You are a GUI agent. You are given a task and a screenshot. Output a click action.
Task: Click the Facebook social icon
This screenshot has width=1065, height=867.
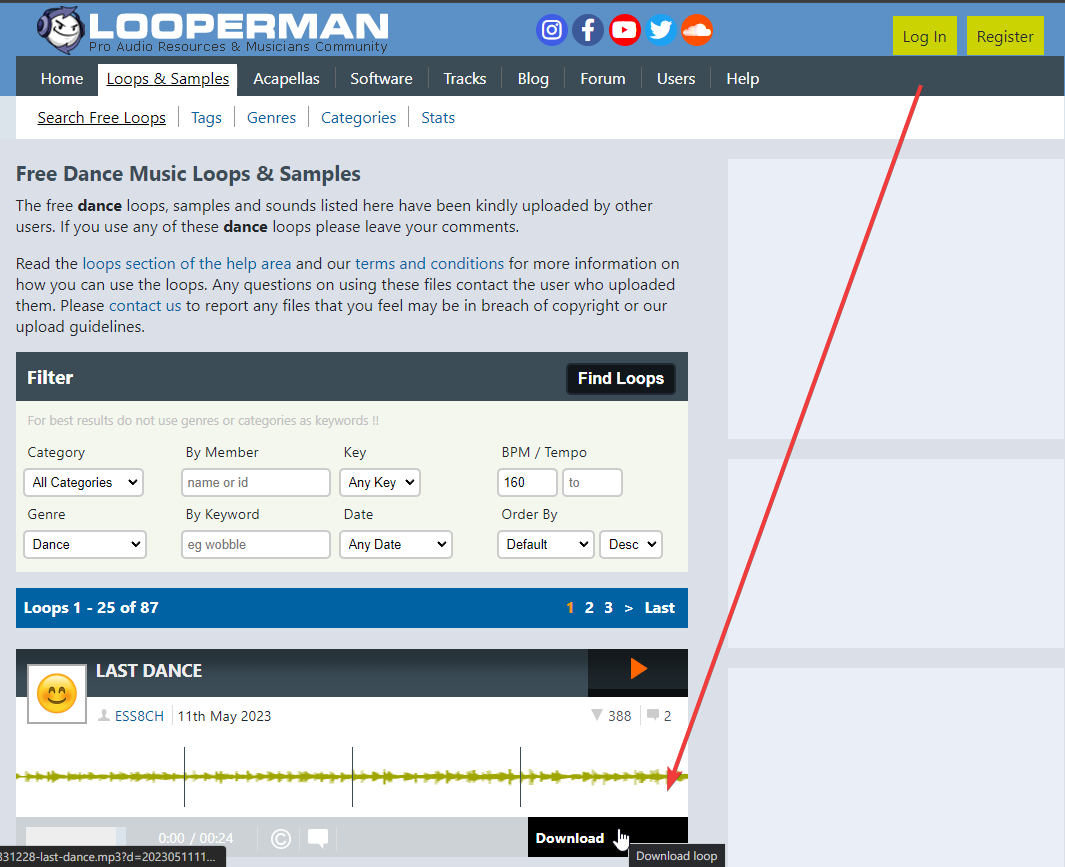click(588, 31)
